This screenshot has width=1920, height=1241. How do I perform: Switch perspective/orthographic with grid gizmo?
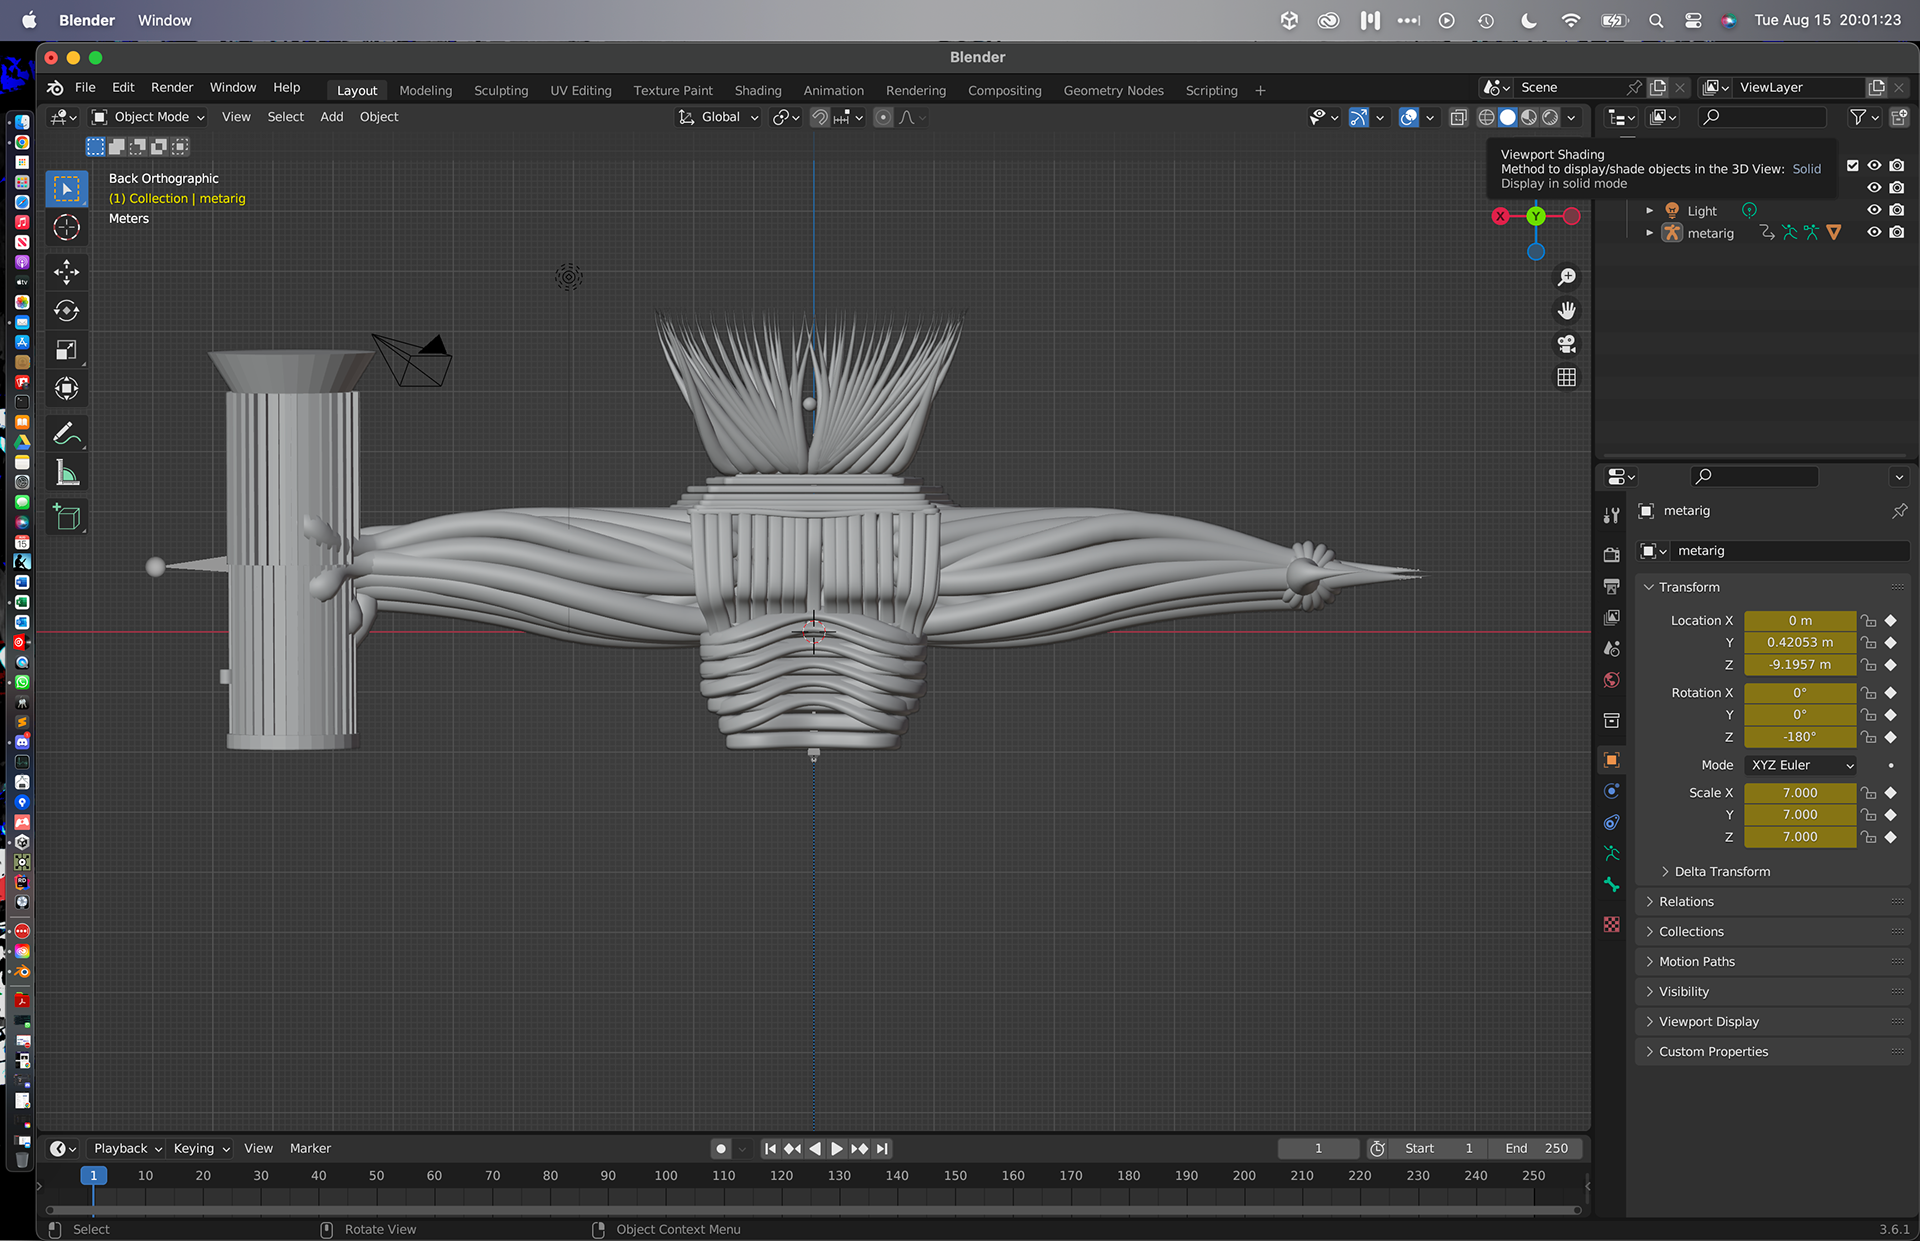tap(1566, 377)
